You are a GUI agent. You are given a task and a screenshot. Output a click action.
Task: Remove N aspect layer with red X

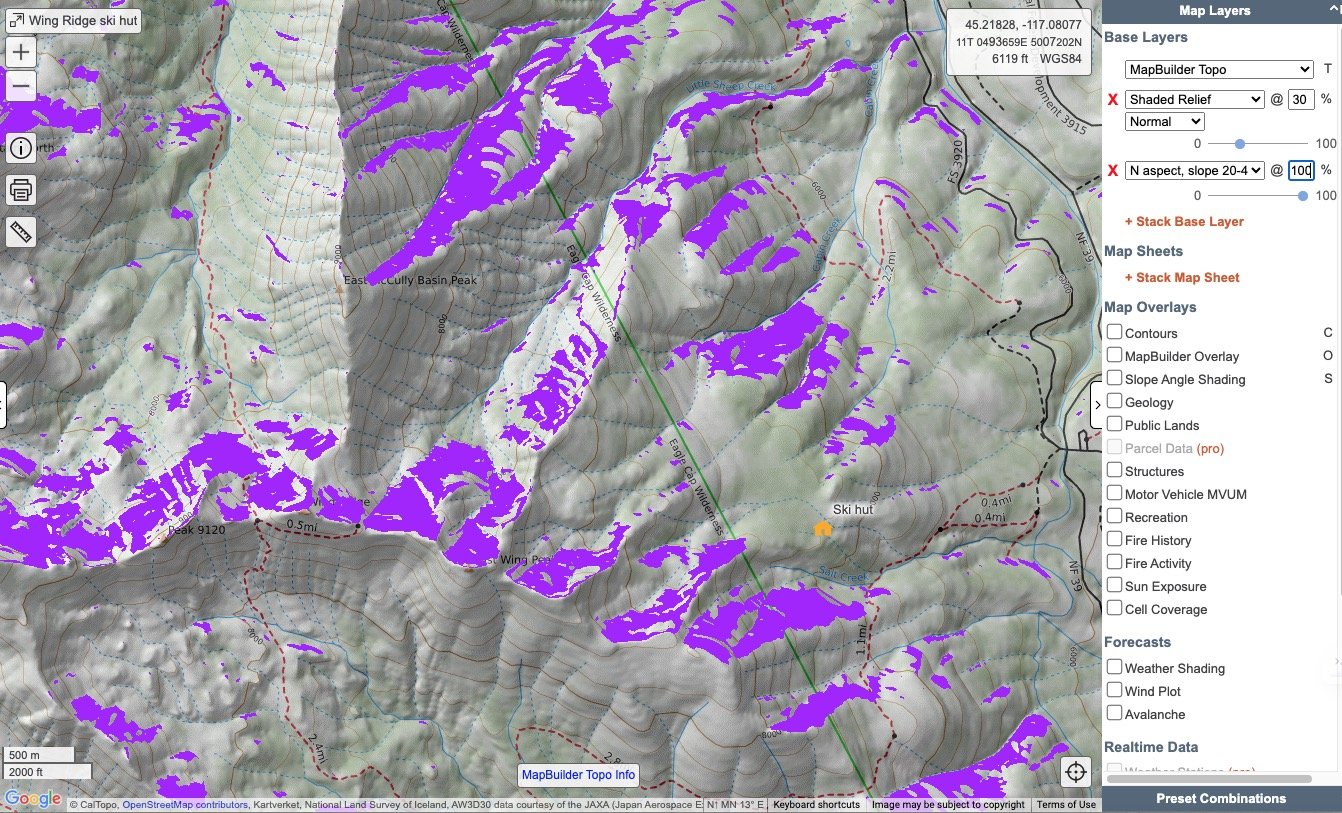tap(1112, 171)
